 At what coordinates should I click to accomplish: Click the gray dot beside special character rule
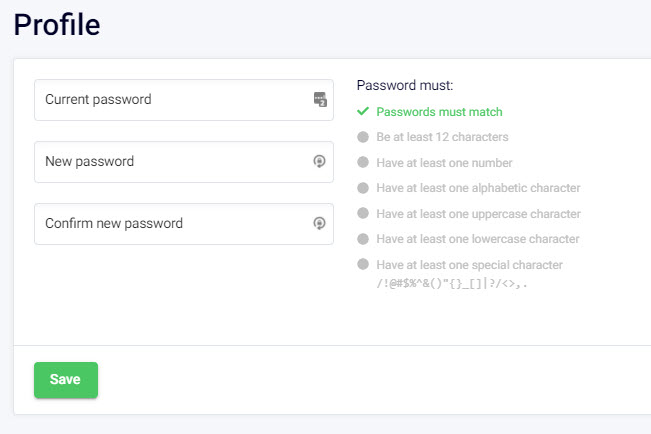coord(363,265)
